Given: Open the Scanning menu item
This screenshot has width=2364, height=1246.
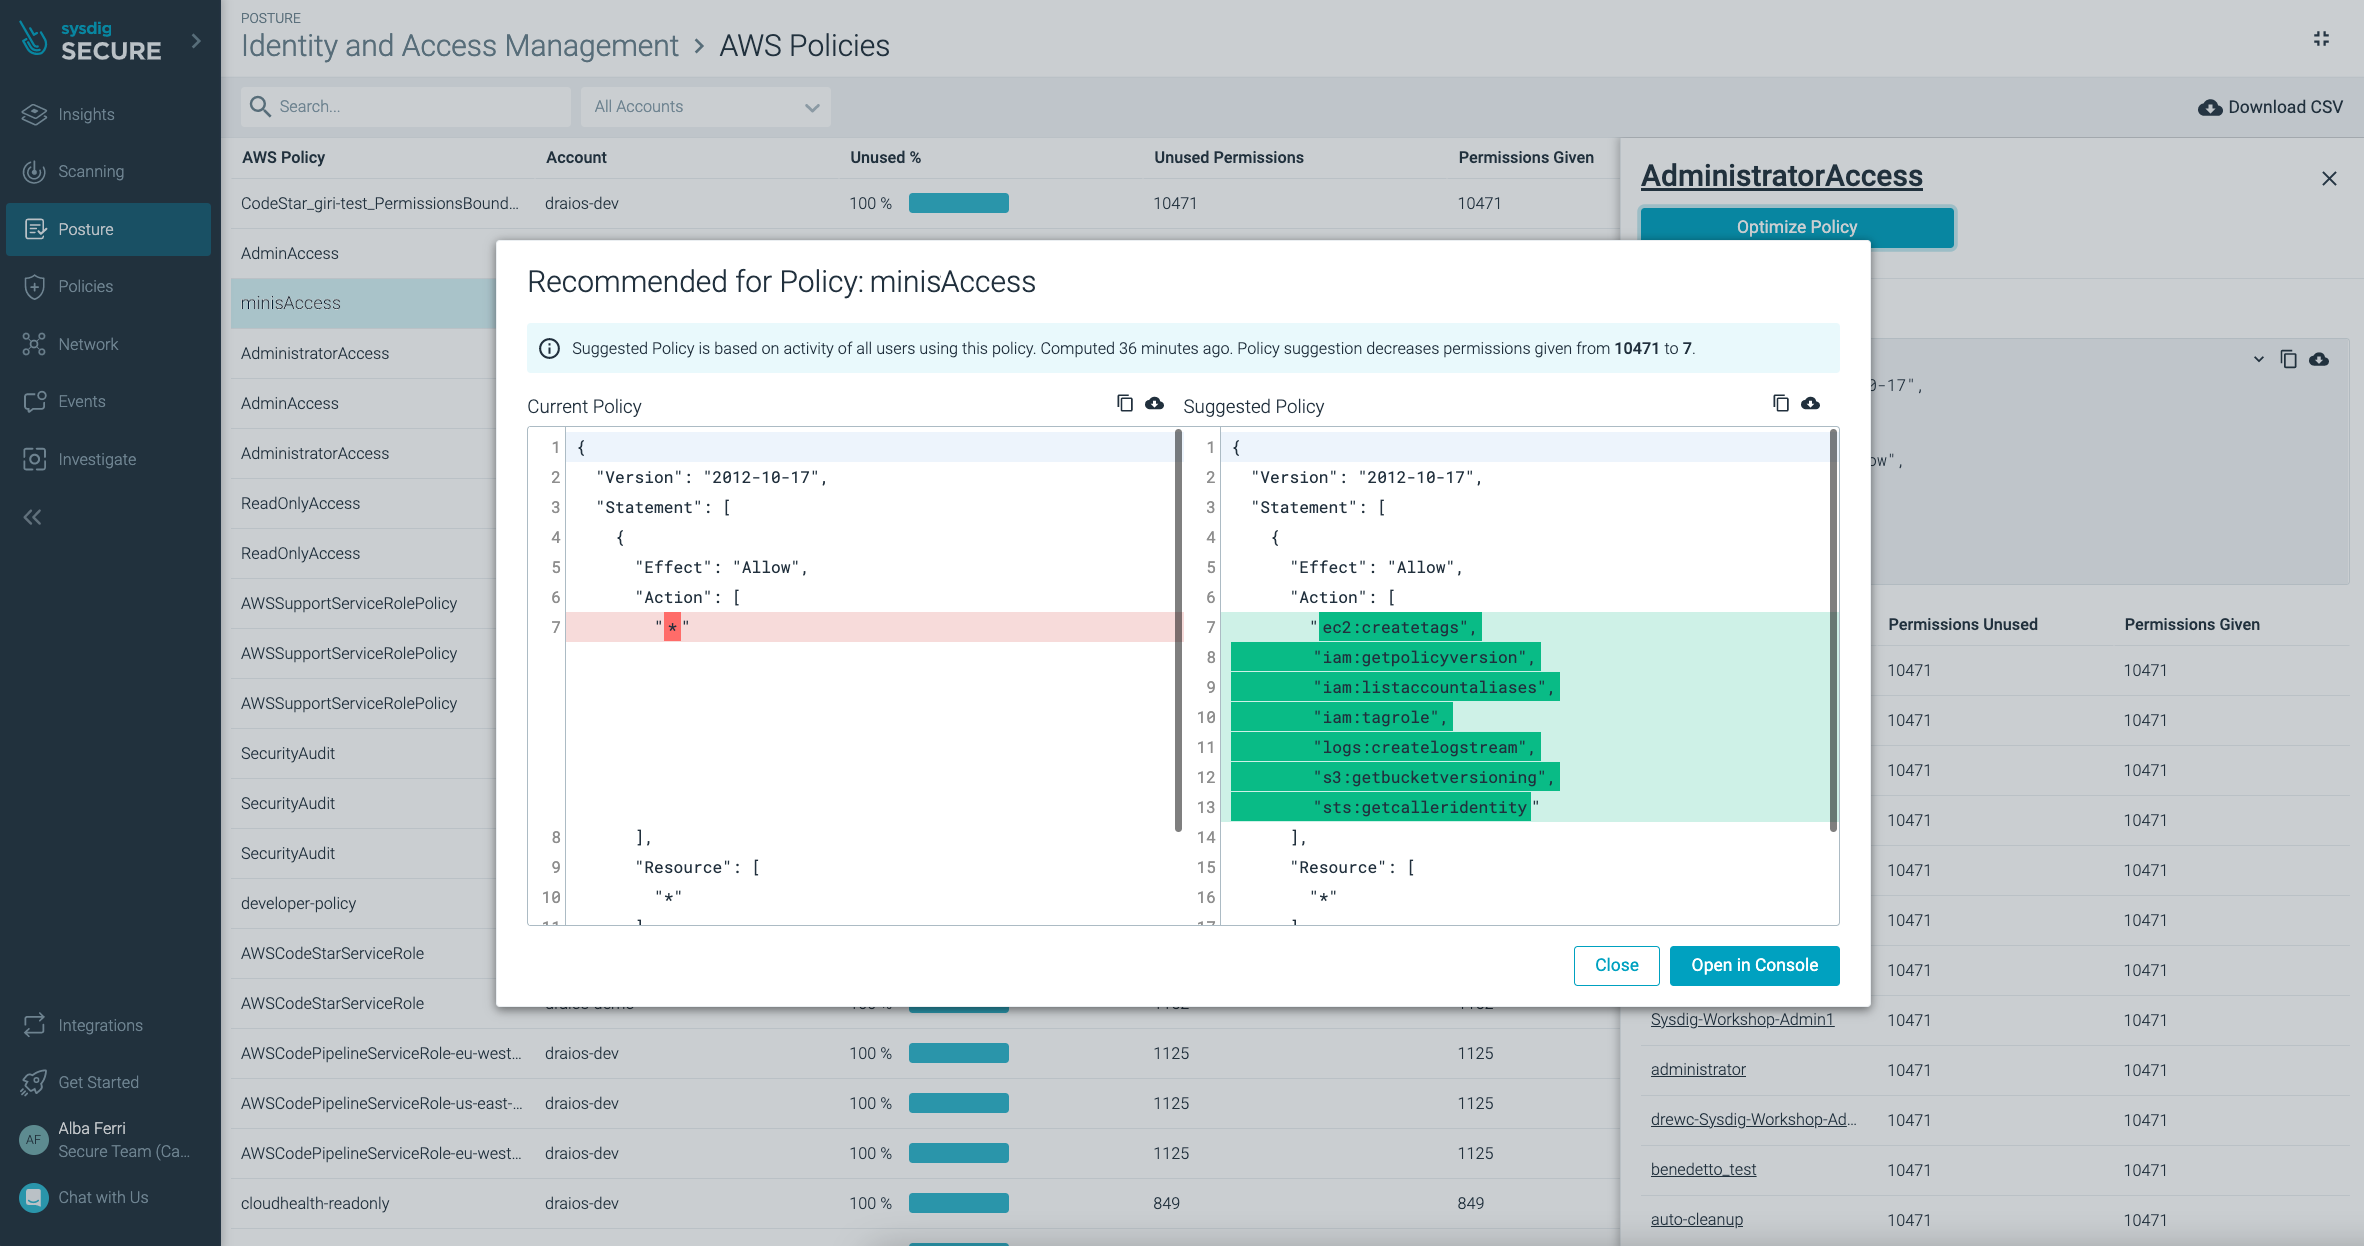Looking at the screenshot, I should click(x=90, y=171).
